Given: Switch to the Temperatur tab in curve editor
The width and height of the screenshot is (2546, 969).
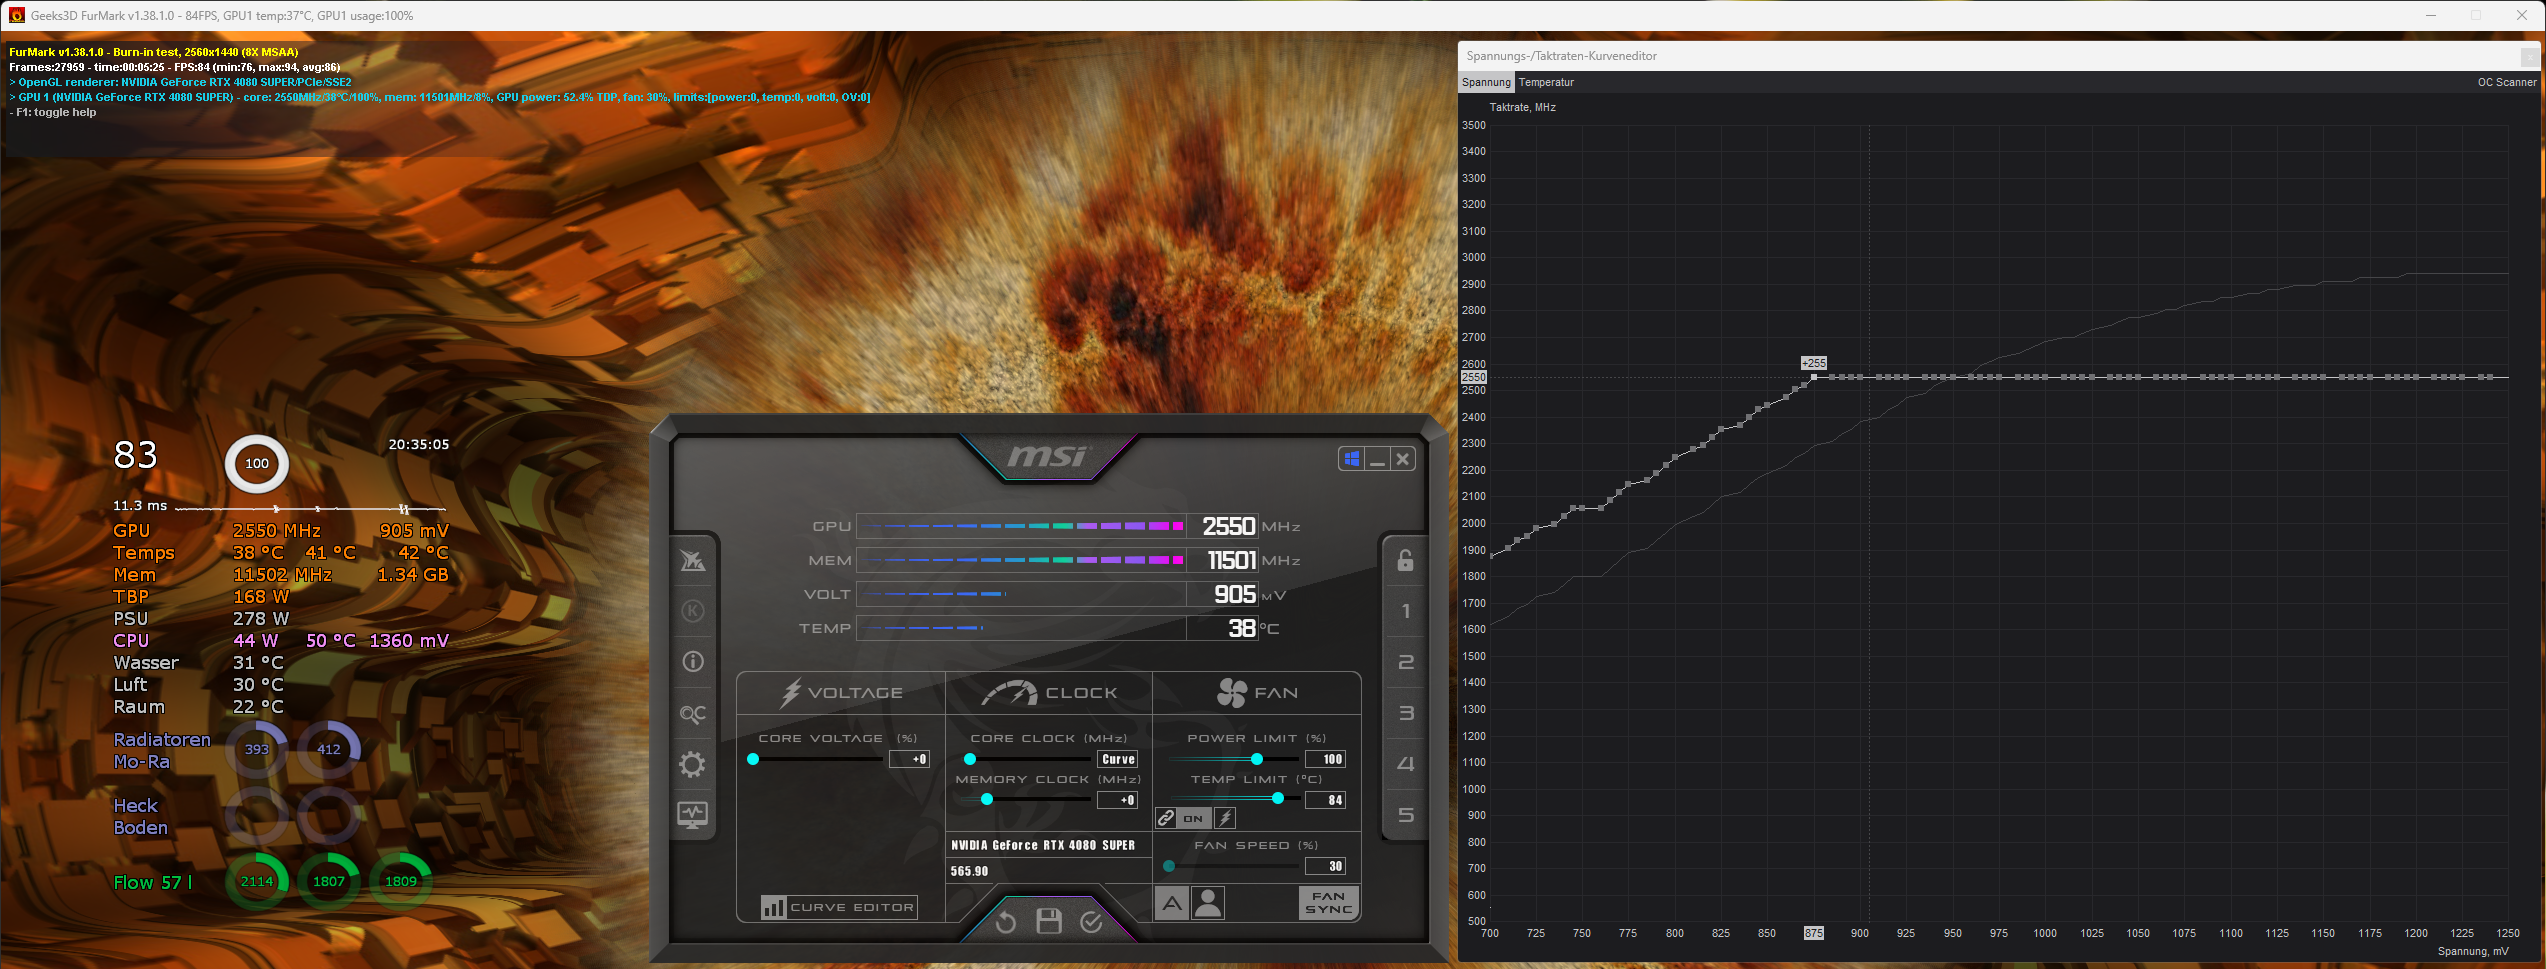Looking at the screenshot, I should [x=1546, y=82].
